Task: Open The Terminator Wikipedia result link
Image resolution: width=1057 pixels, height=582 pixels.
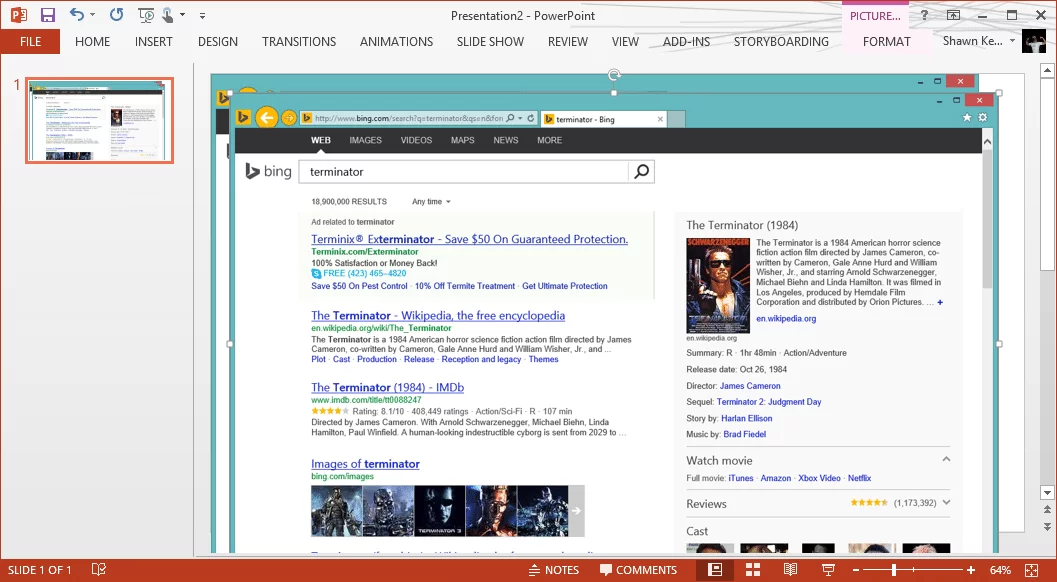Action: point(438,316)
